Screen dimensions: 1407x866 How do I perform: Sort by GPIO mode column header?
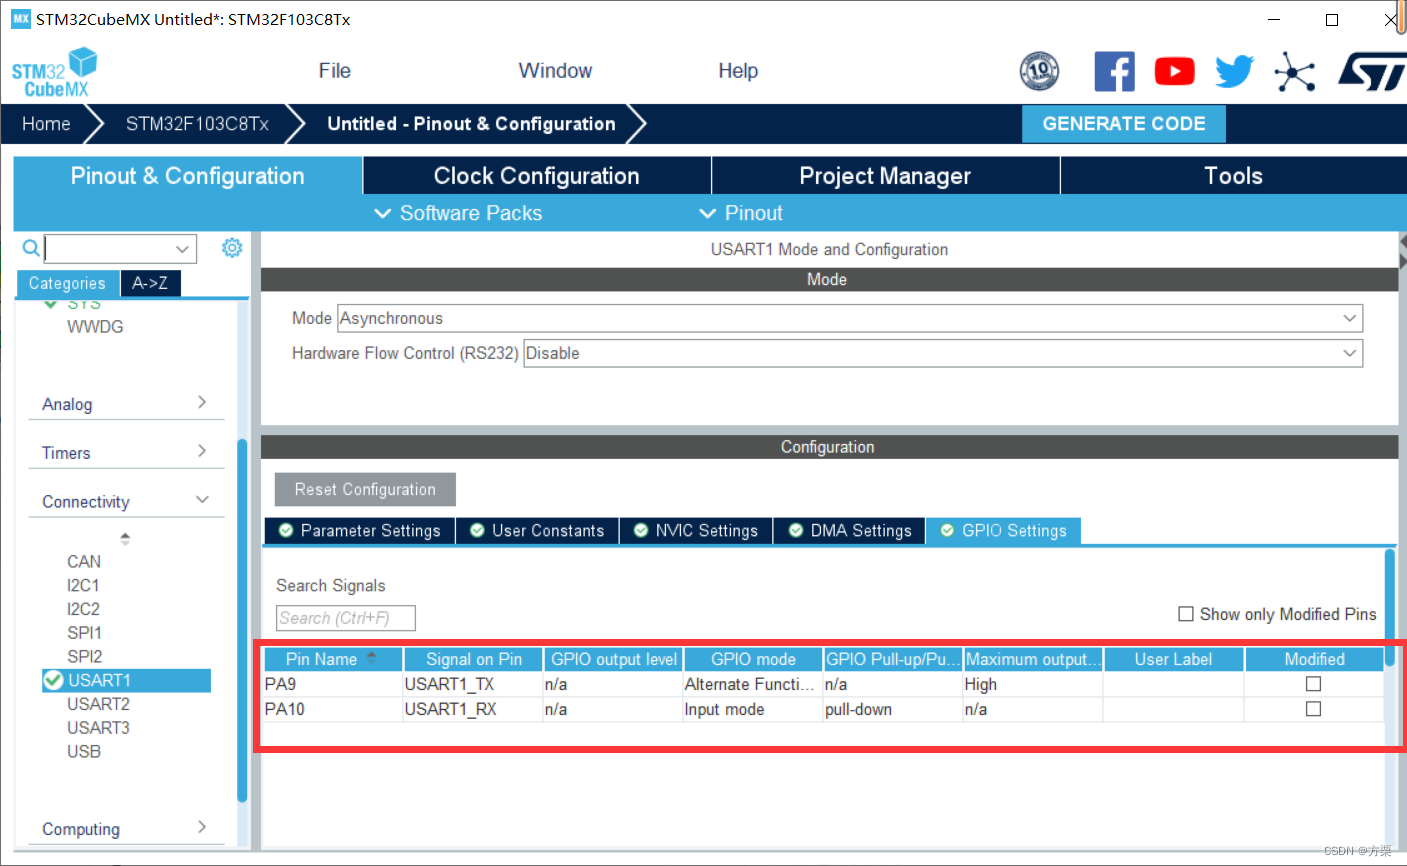(x=753, y=659)
